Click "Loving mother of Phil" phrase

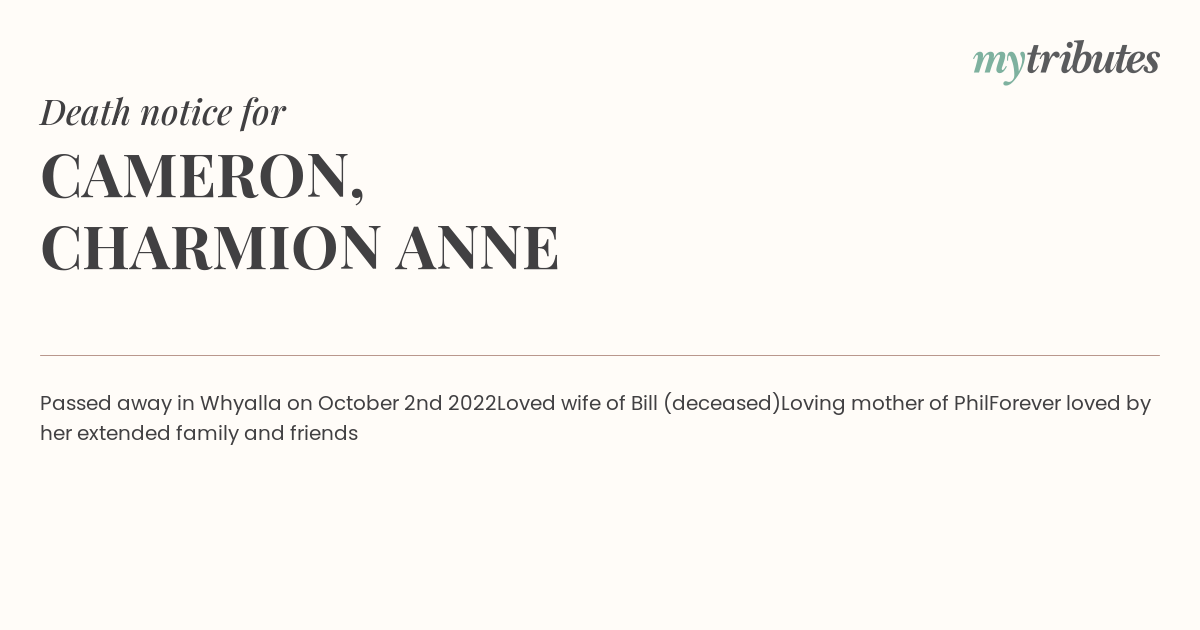coord(885,404)
